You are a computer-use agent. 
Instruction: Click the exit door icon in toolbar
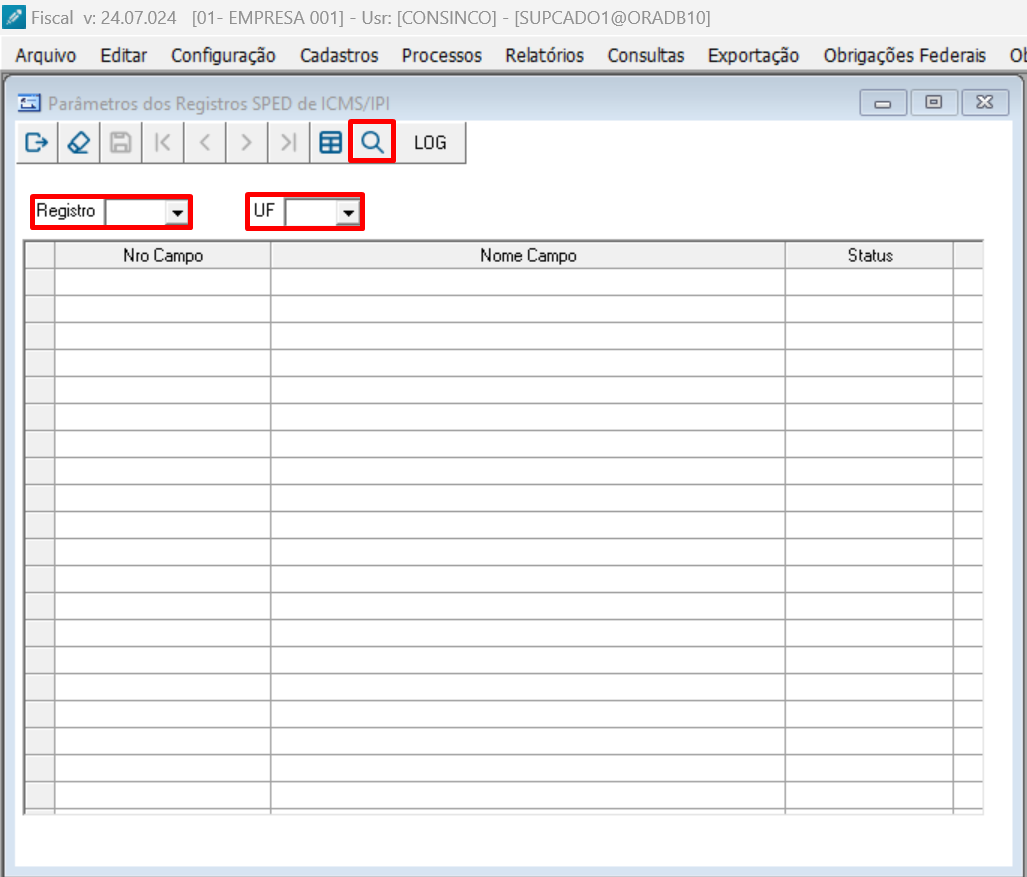(x=37, y=142)
